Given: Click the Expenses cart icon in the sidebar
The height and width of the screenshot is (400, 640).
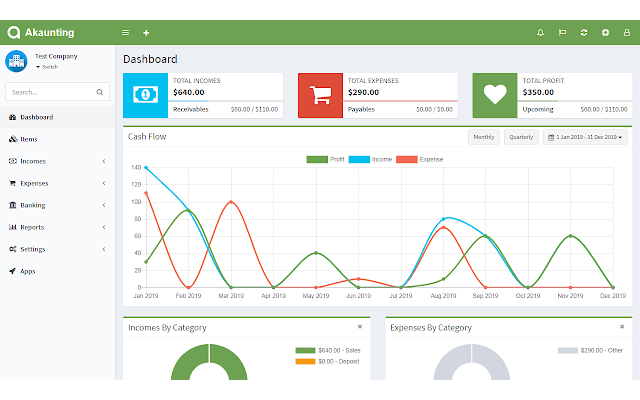Looking at the screenshot, I should [13, 183].
